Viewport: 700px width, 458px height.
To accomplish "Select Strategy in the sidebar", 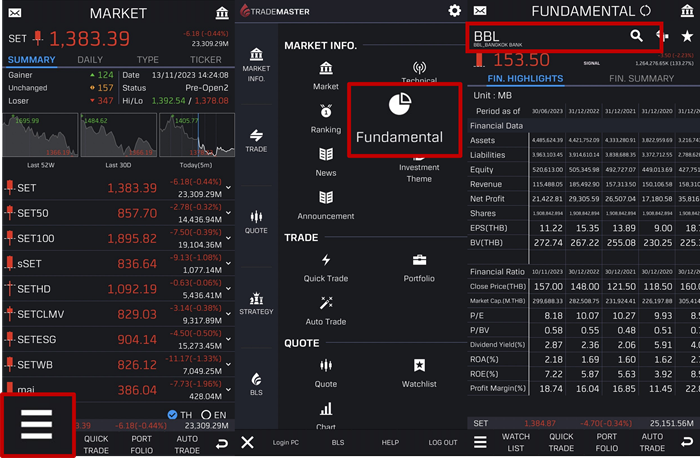I will (256, 304).
